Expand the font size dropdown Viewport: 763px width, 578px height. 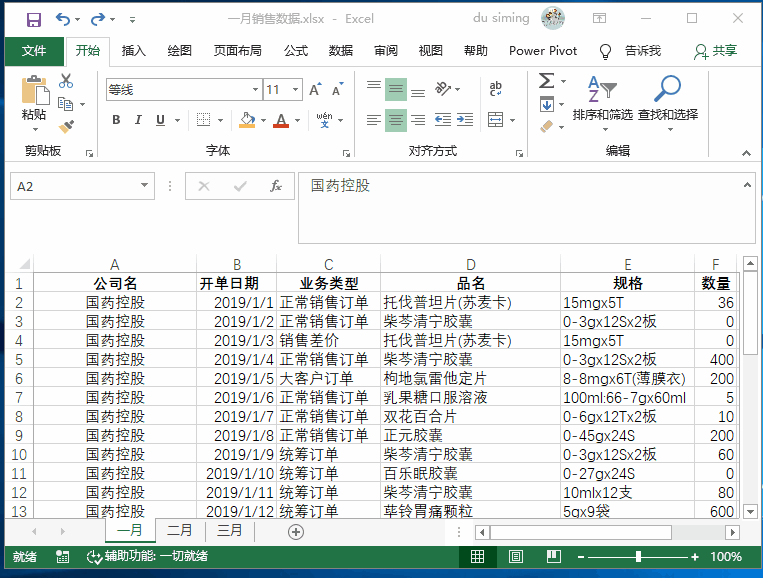coord(295,90)
